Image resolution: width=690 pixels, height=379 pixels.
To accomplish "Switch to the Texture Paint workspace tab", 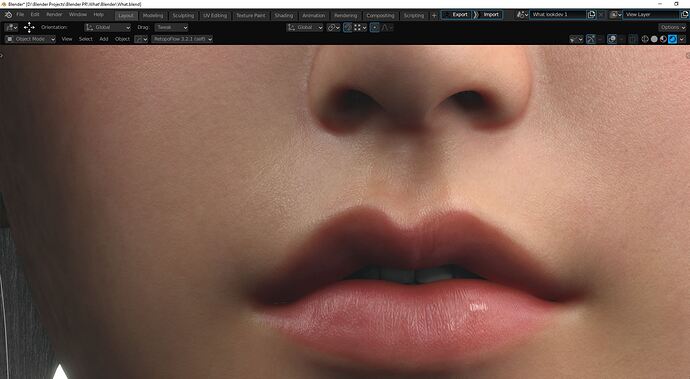I will pyautogui.click(x=251, y=15).
